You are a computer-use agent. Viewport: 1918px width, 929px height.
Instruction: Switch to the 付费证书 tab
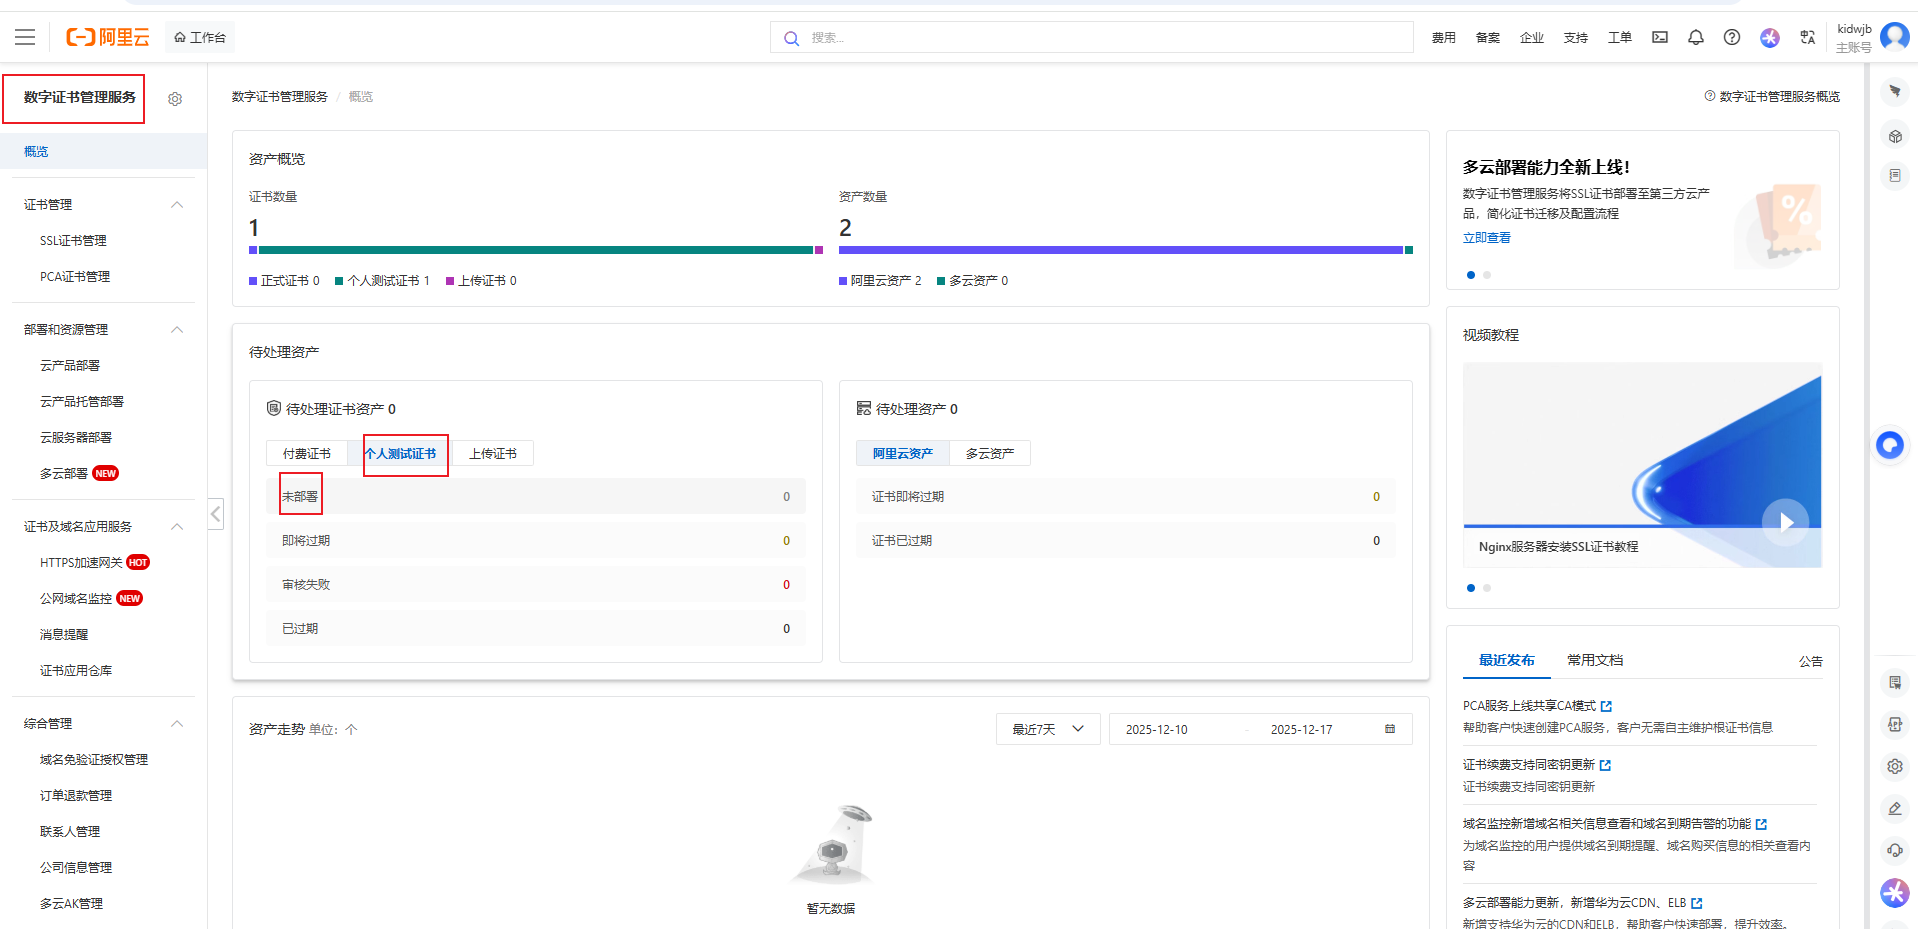306,453
